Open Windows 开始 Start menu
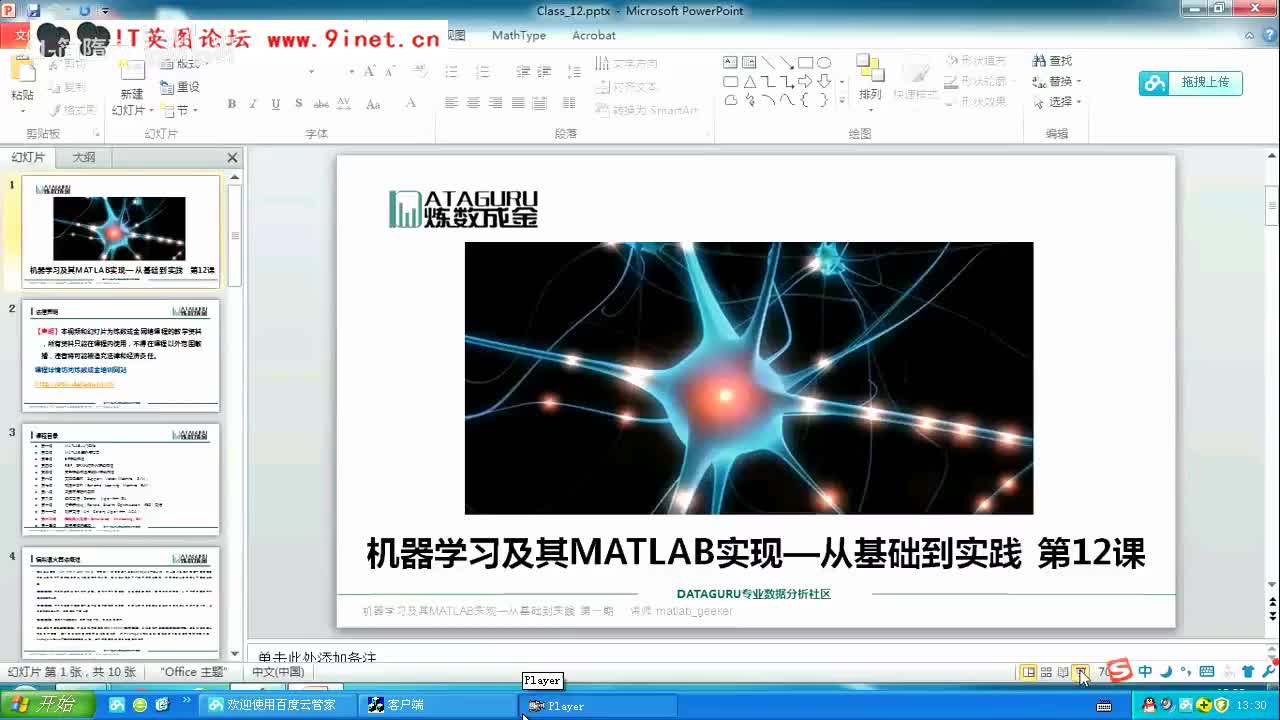This screenshot has width=1280, height=720. pyautogui.click(x=48, y=705)
